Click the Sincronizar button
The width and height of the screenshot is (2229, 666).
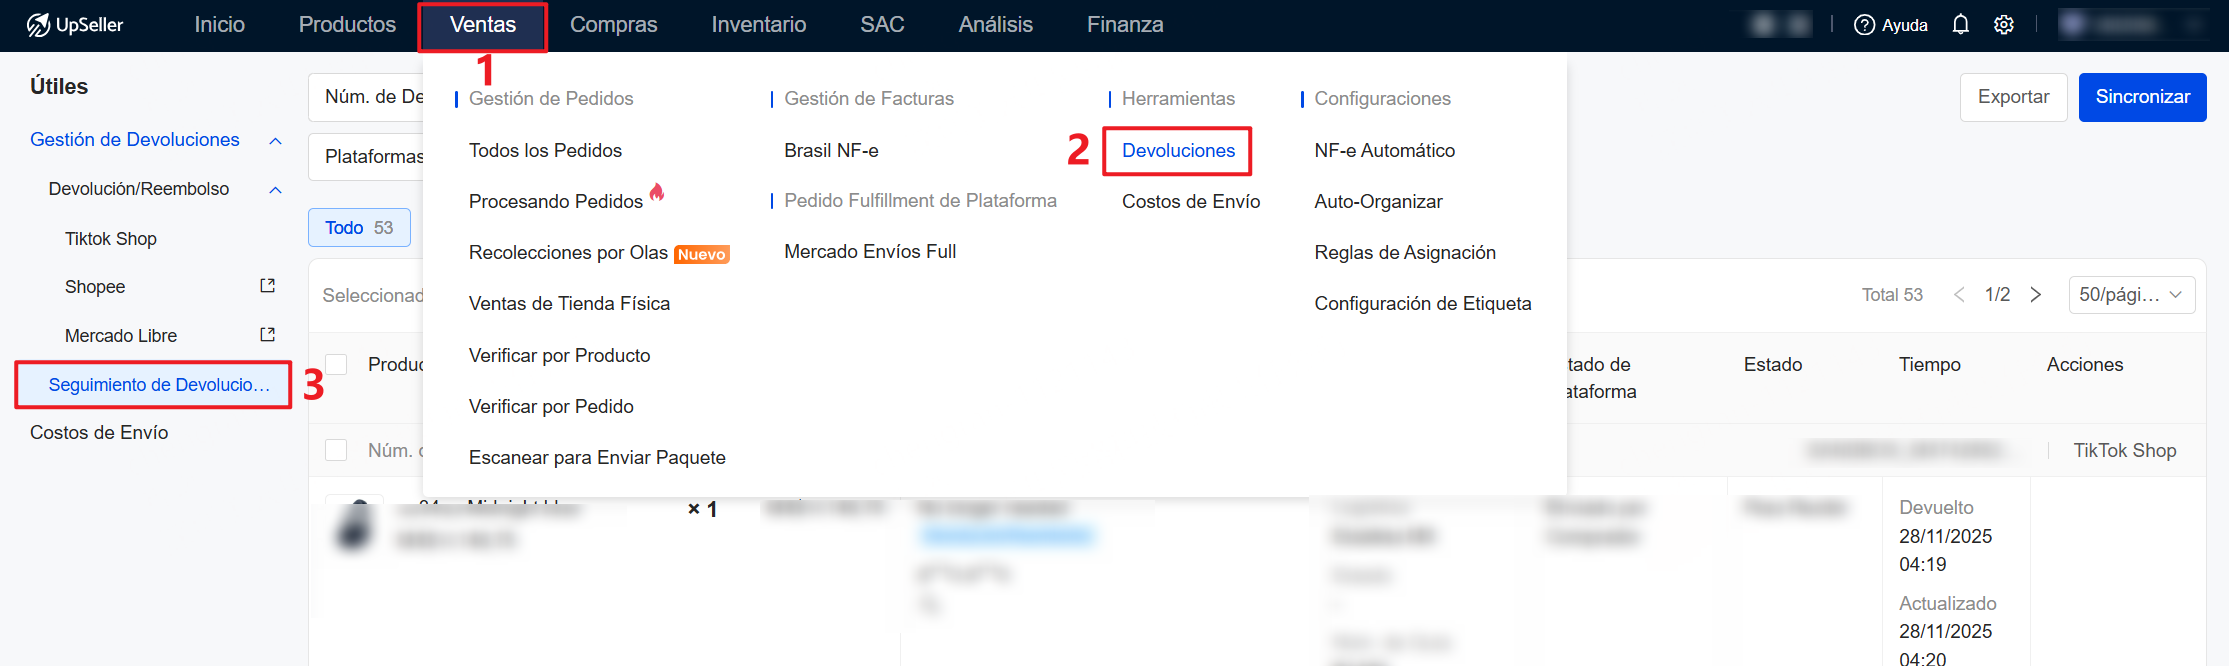[2142, 97]
